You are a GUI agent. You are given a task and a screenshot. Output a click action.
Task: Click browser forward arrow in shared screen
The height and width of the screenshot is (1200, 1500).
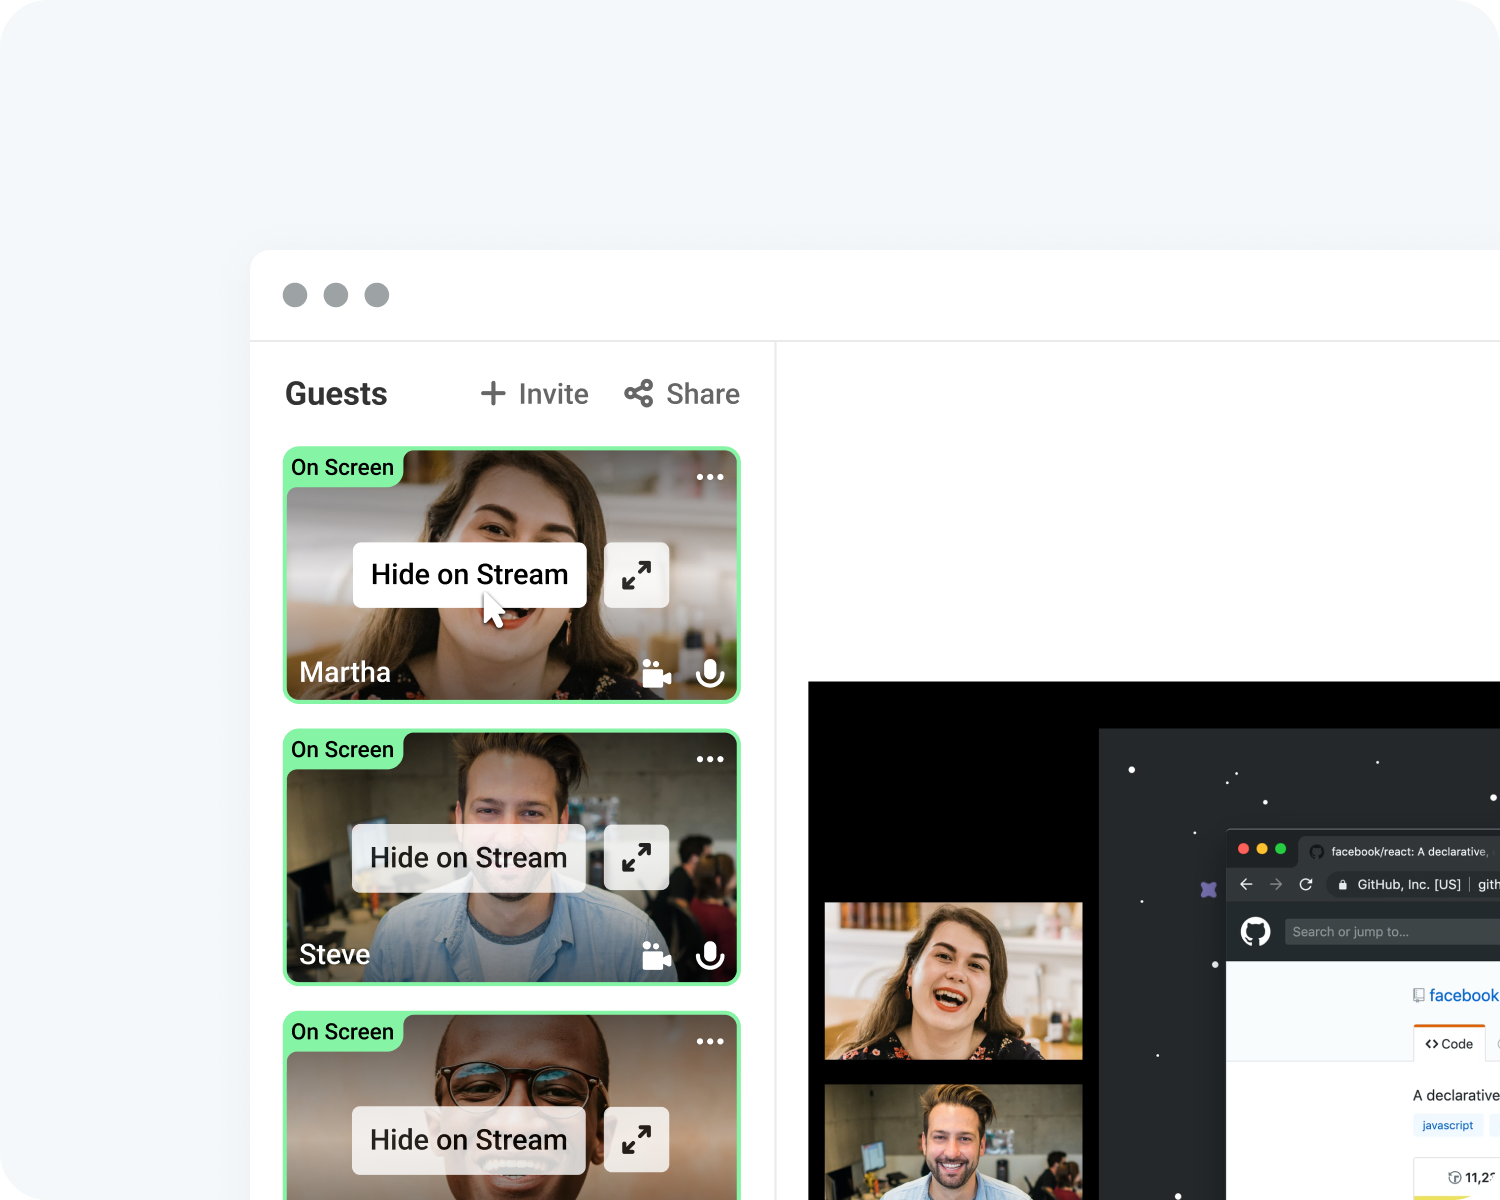pyautogui.click(x=1276, y=884)
